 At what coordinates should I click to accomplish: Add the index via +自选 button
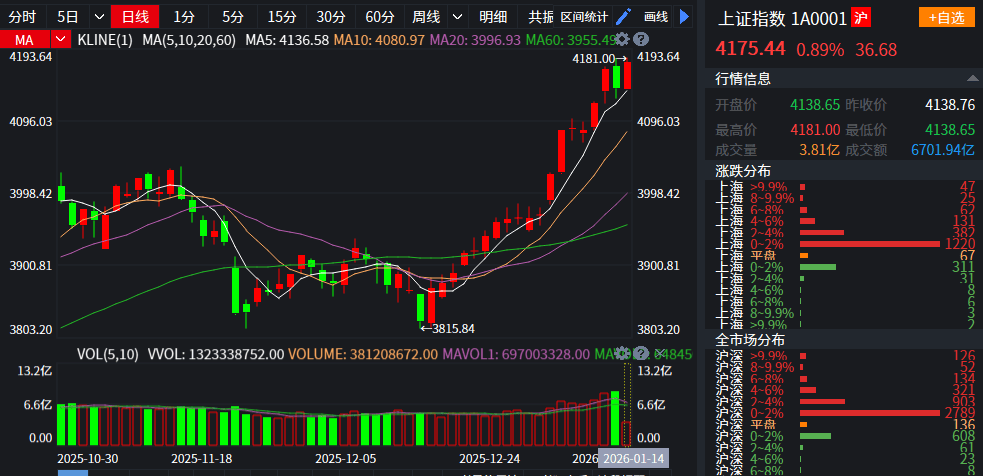(x=945, y=18)
